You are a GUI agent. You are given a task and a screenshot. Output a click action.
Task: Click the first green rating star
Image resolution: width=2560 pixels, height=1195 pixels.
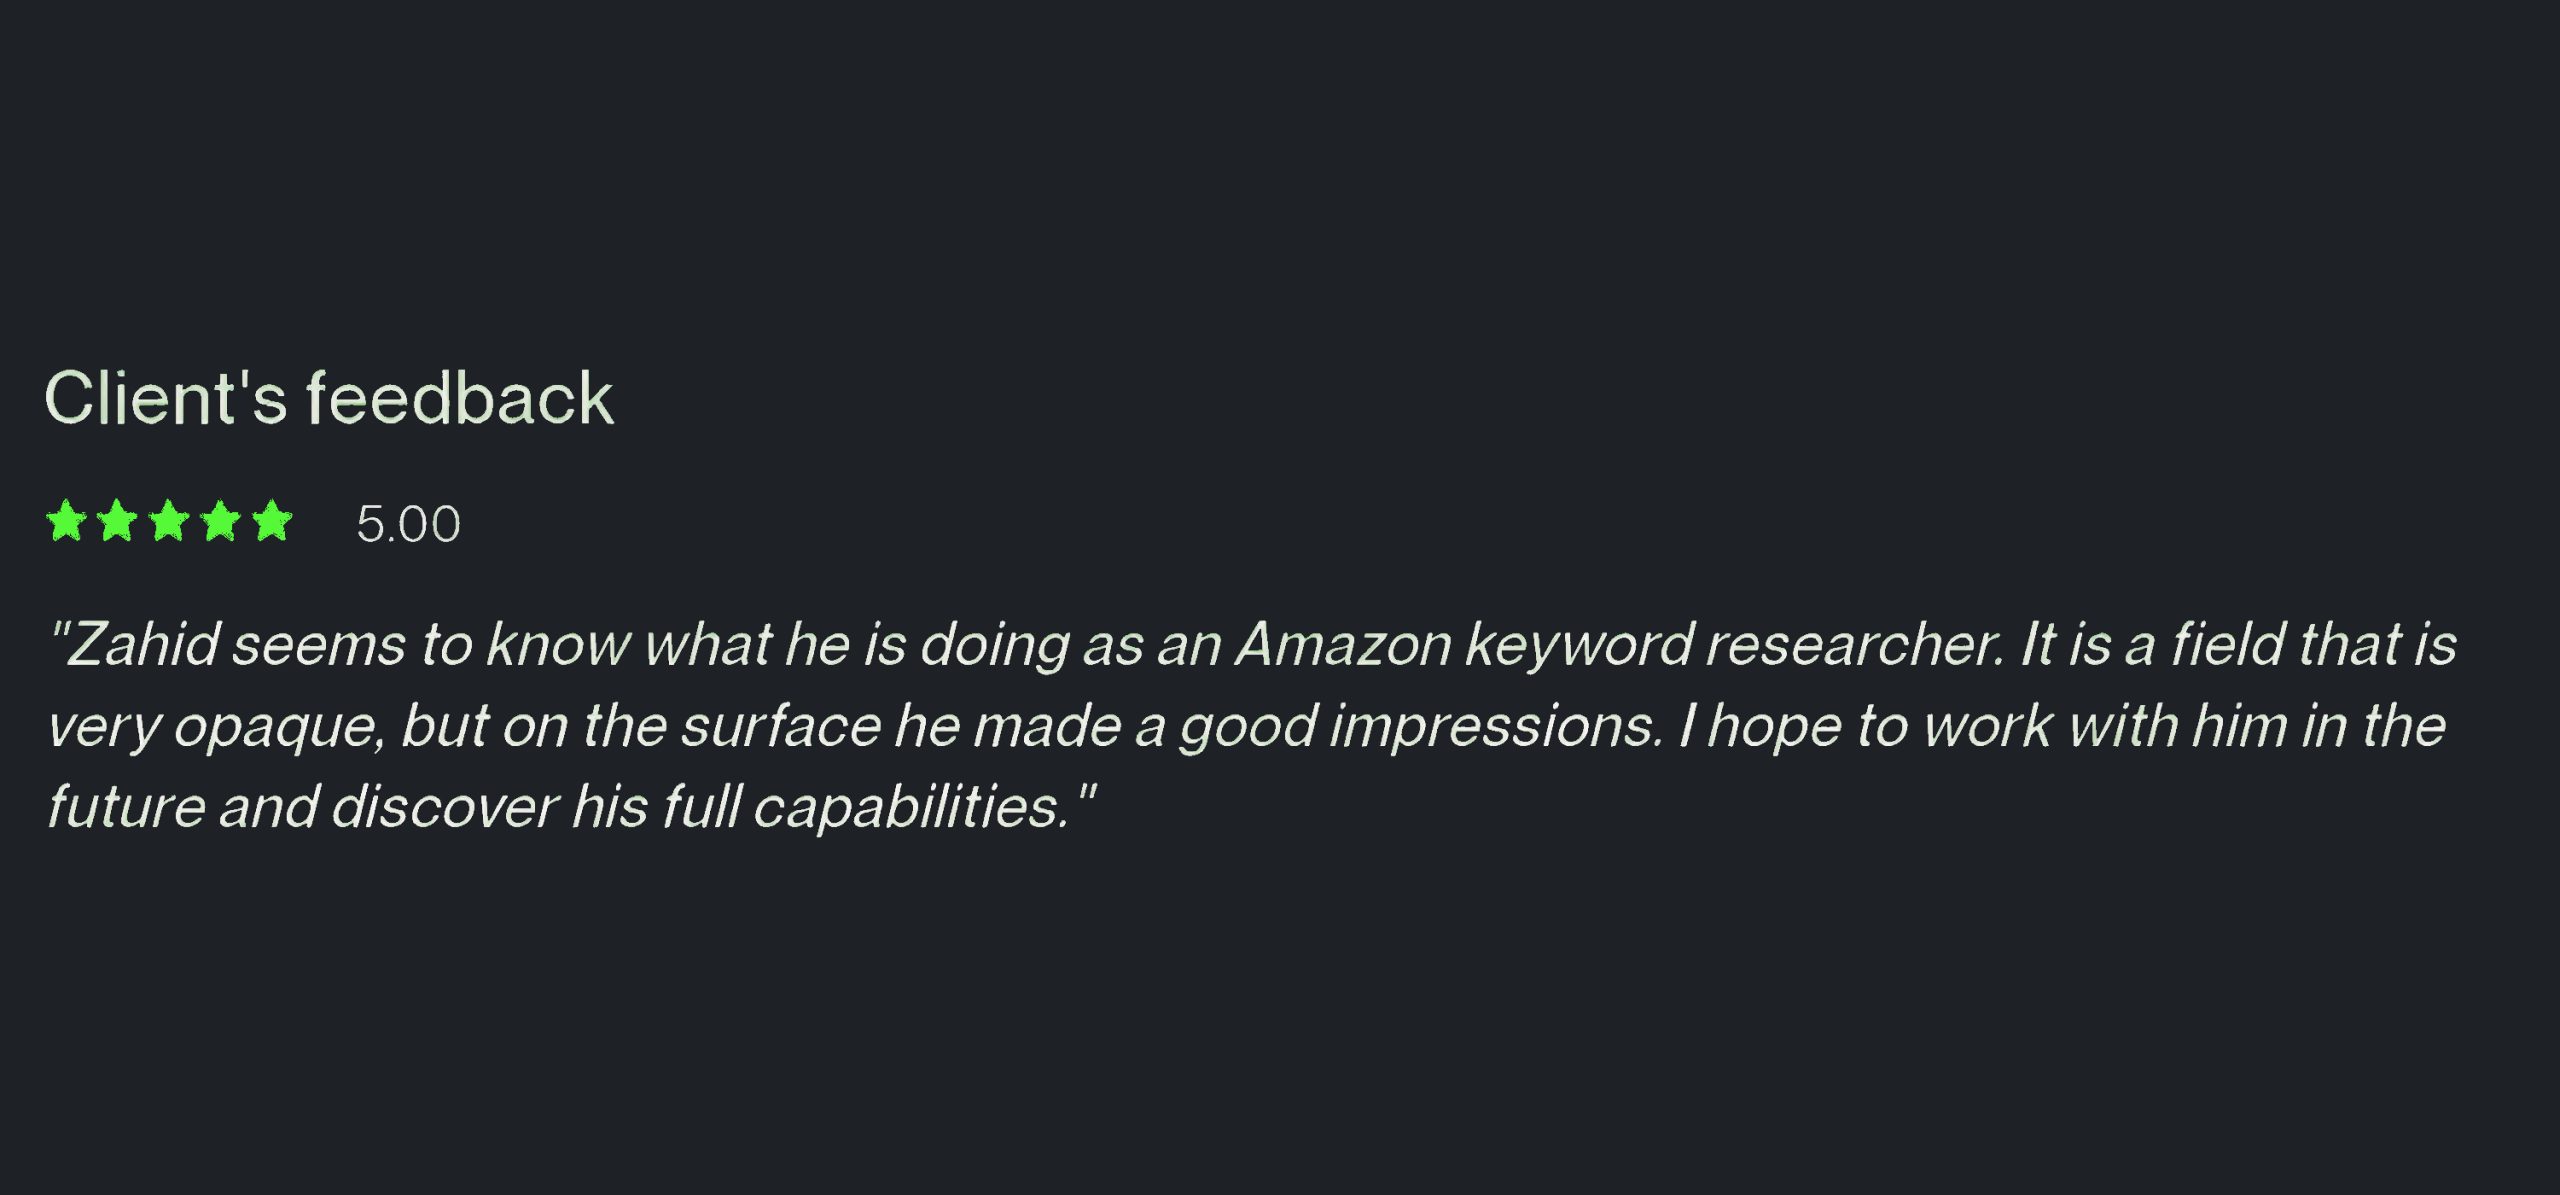tap(66, 522)
